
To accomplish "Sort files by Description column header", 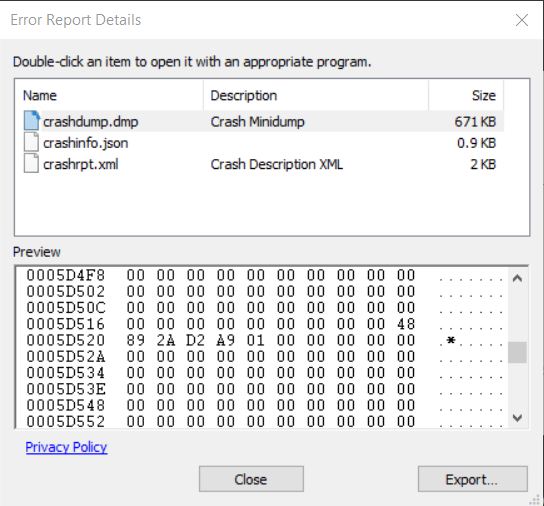I will pyautogui.click(x=316, y=95).
